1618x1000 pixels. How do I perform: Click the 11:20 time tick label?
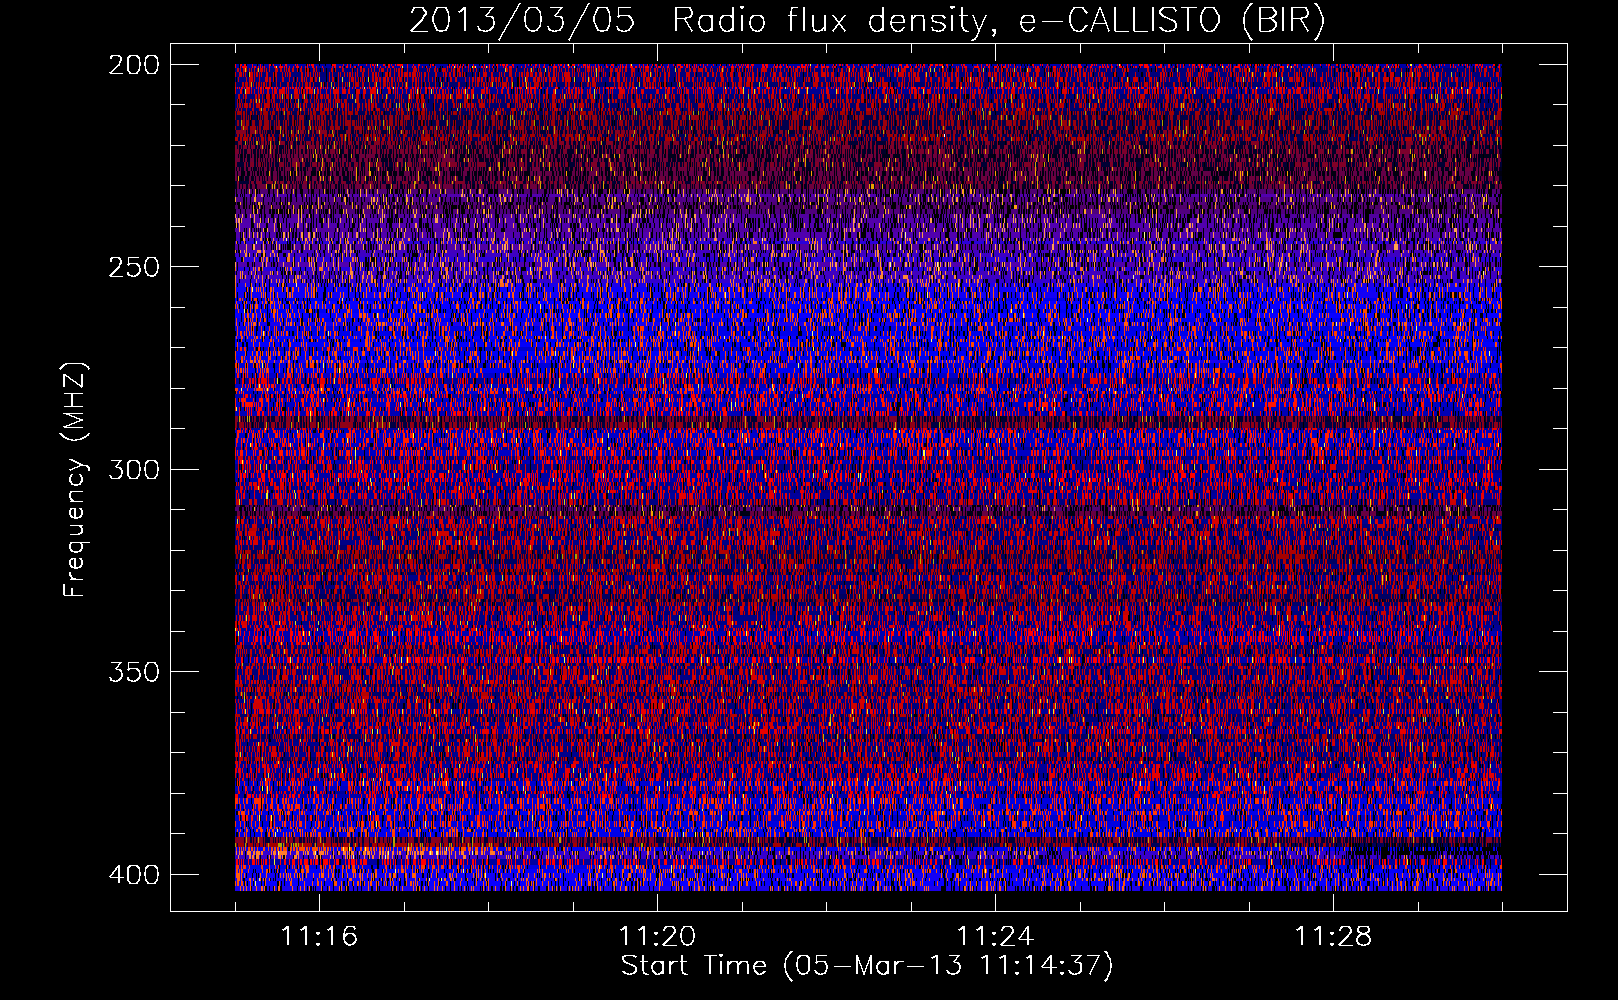point(657,936)
